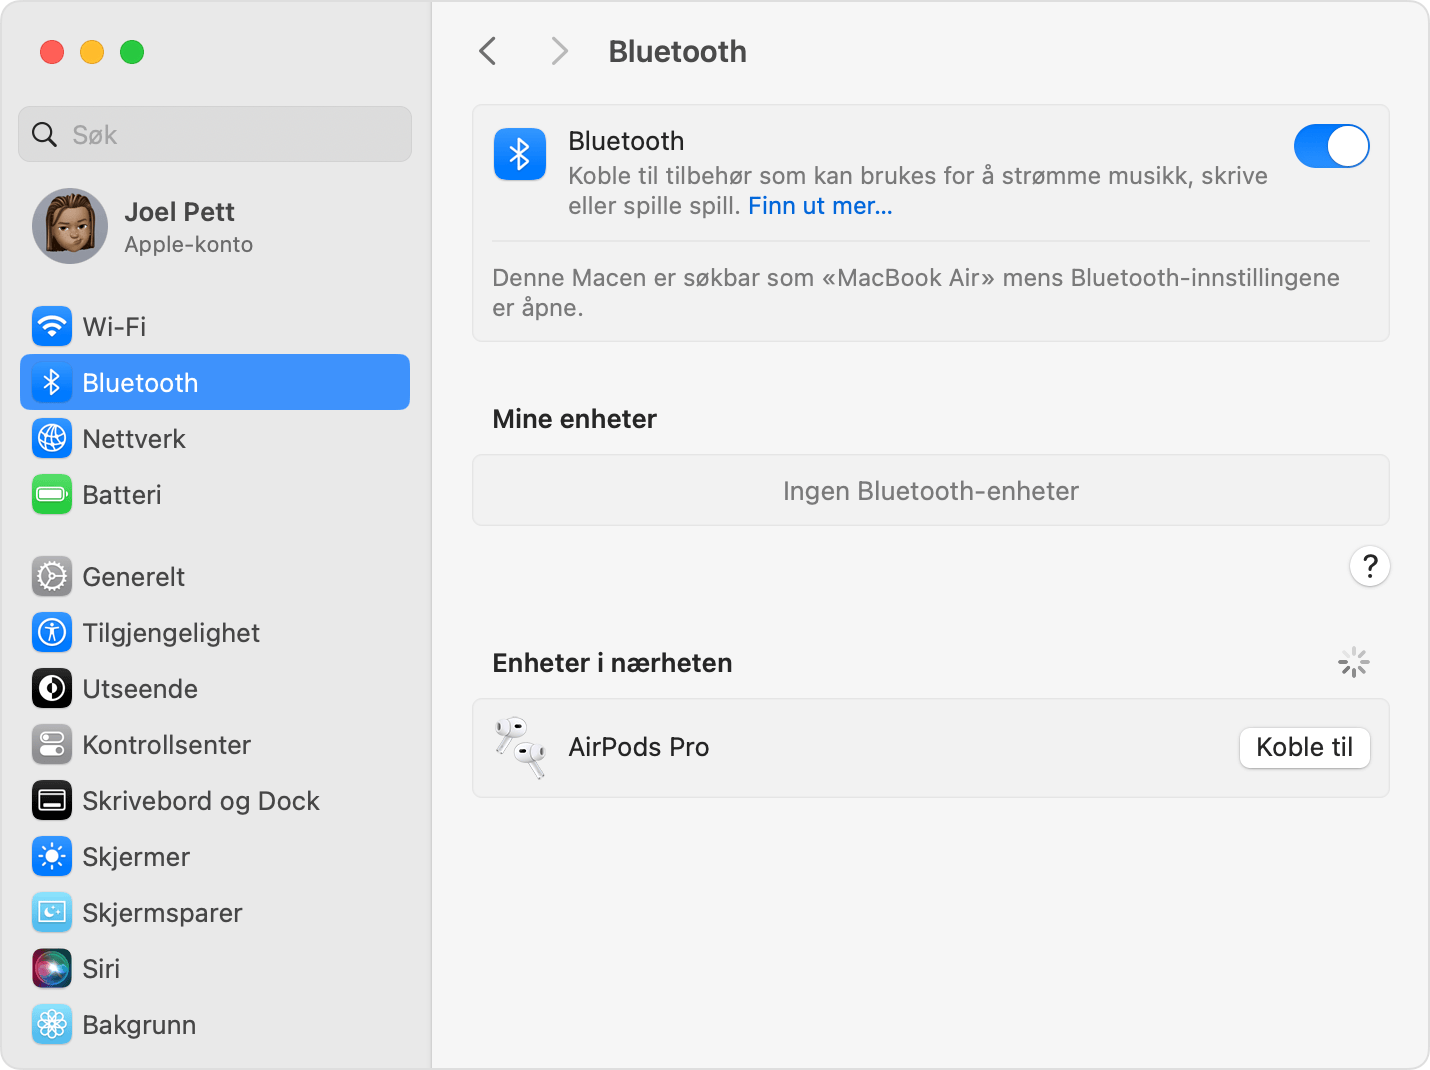Click the Kontrollsenter icon
Screen dimensions: 1430x1070
tap(52, 744)
